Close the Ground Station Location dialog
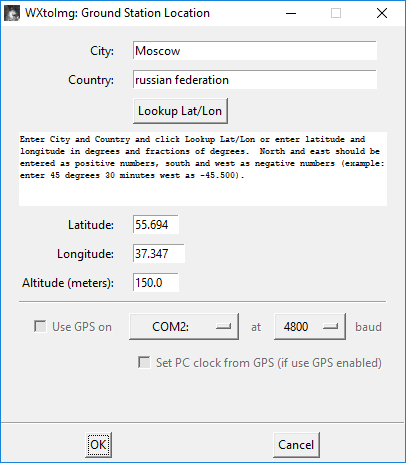This screenshot has width=406, height=463. pos(382,13)
